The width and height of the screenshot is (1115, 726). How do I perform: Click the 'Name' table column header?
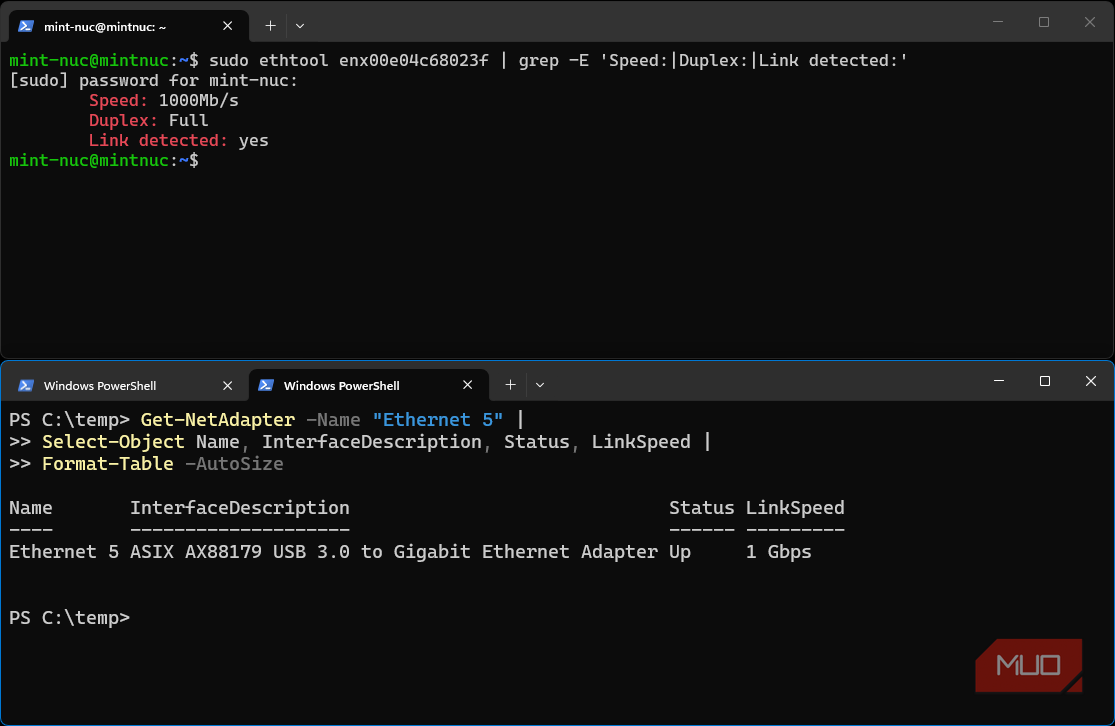[x=31, y=508]
